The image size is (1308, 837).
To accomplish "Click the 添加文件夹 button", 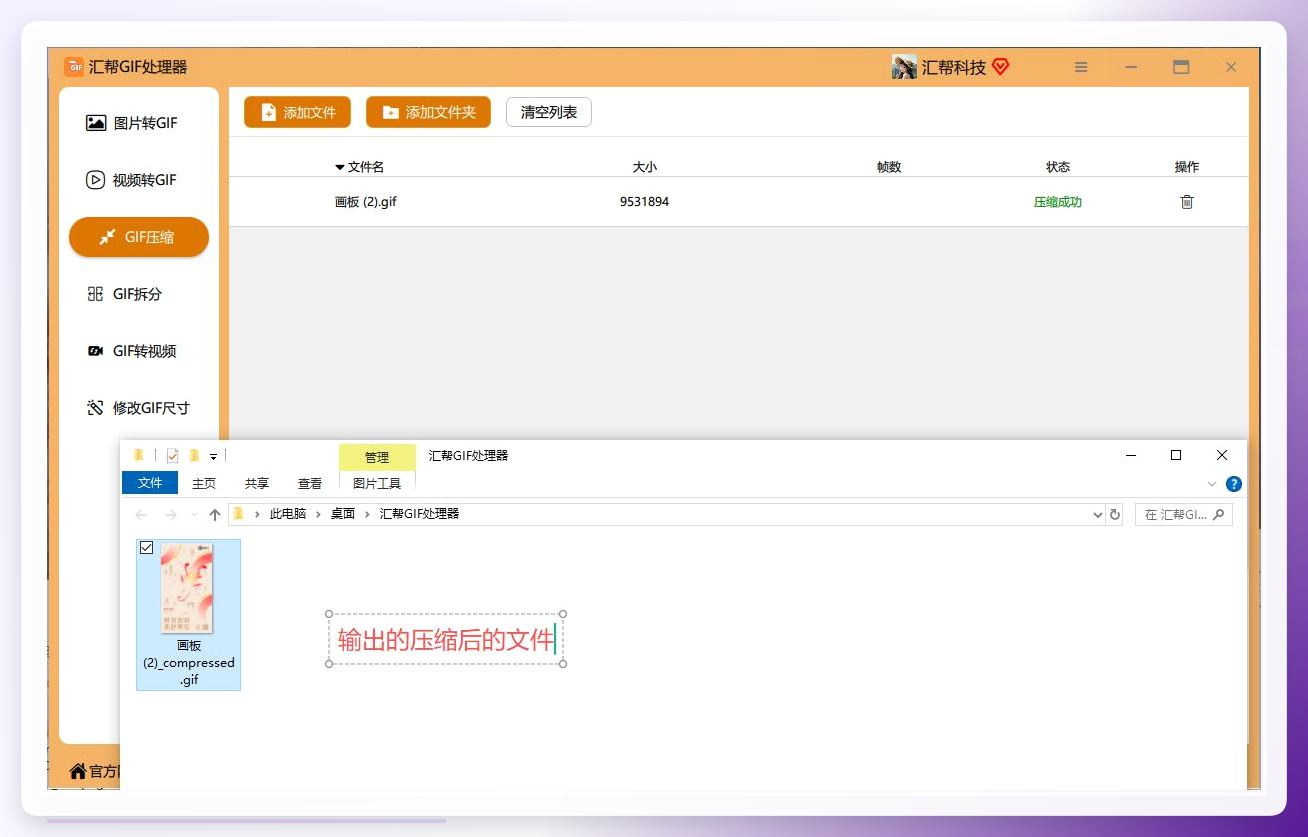I will coord(428,112).
